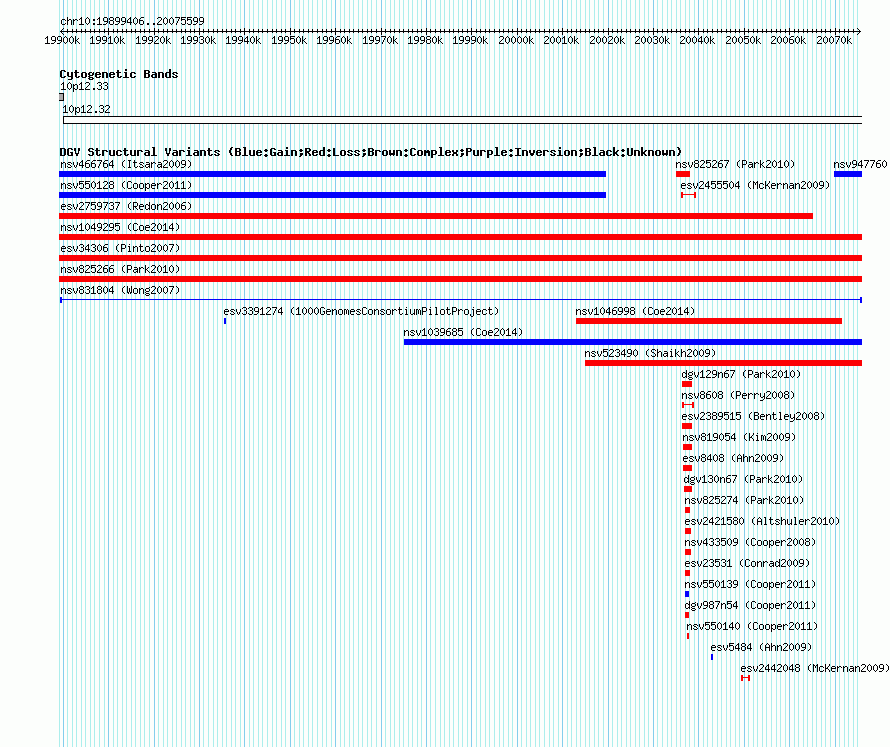Open variant nsv825266 (Park2010)
The image size is (890, 747).
120,269
